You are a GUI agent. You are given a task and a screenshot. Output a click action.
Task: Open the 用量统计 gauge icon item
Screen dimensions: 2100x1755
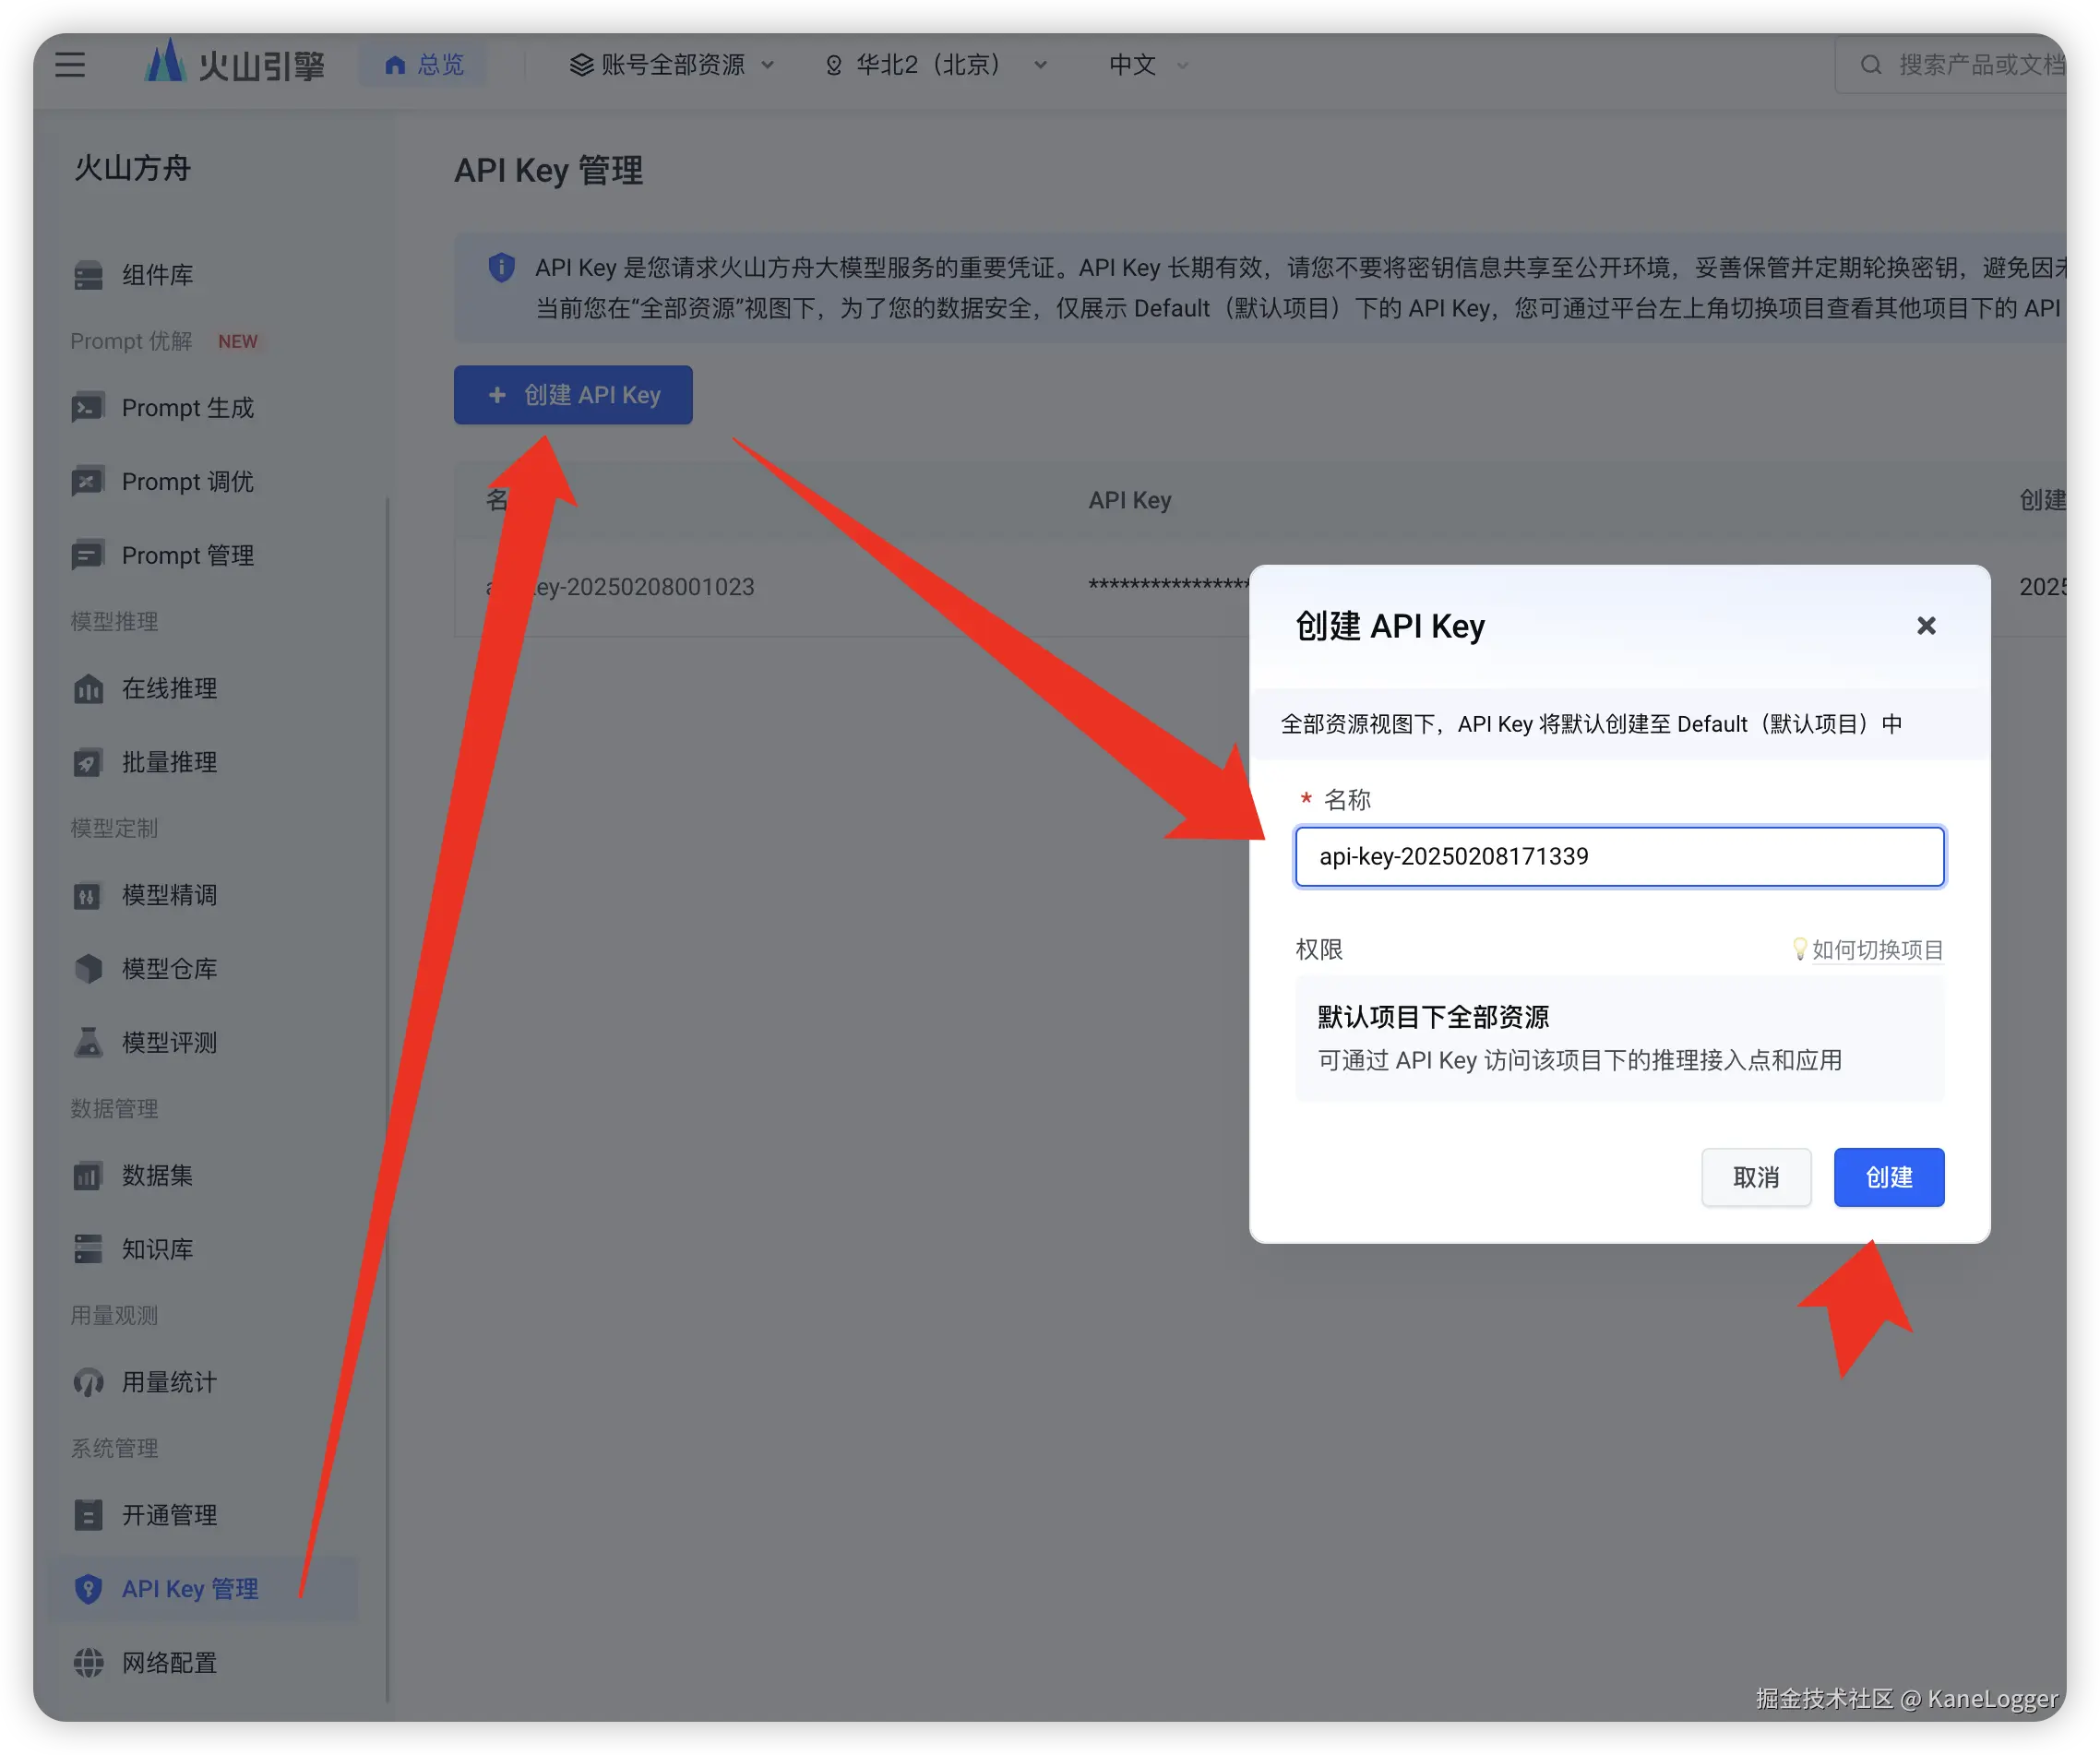88,1383
